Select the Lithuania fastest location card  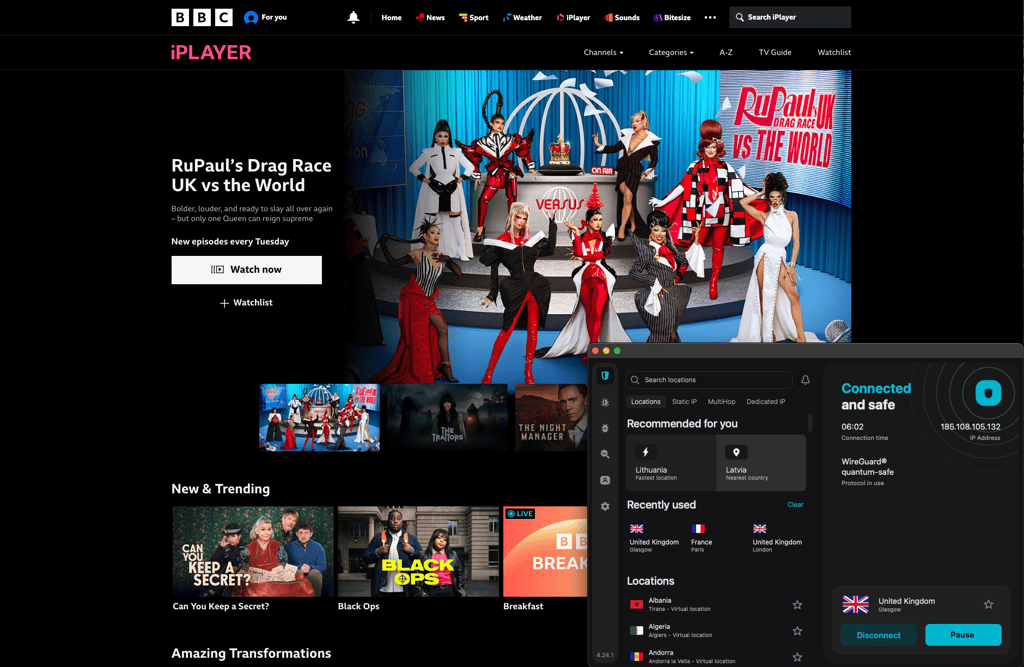[x=671, y=463]
